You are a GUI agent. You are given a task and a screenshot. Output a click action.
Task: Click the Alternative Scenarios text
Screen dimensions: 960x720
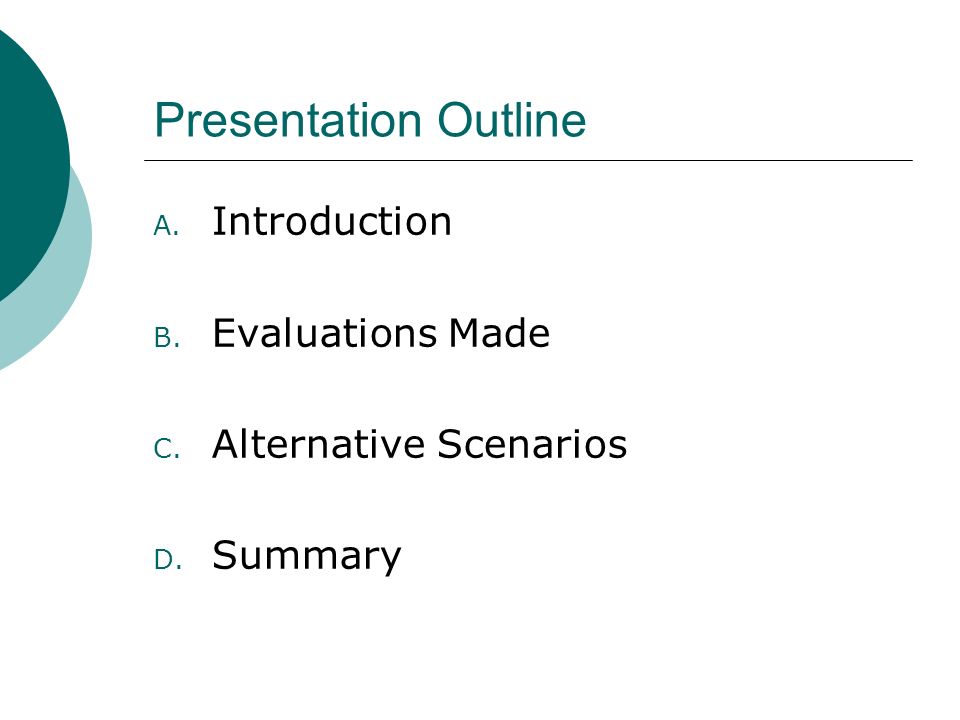(x=419, y=444)
